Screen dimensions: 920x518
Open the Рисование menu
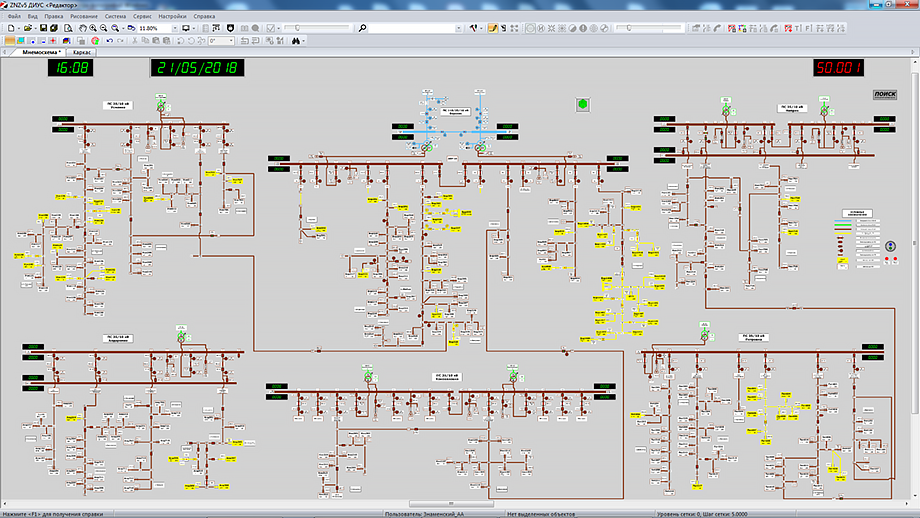pyautogui.click(x=84, y=17)
